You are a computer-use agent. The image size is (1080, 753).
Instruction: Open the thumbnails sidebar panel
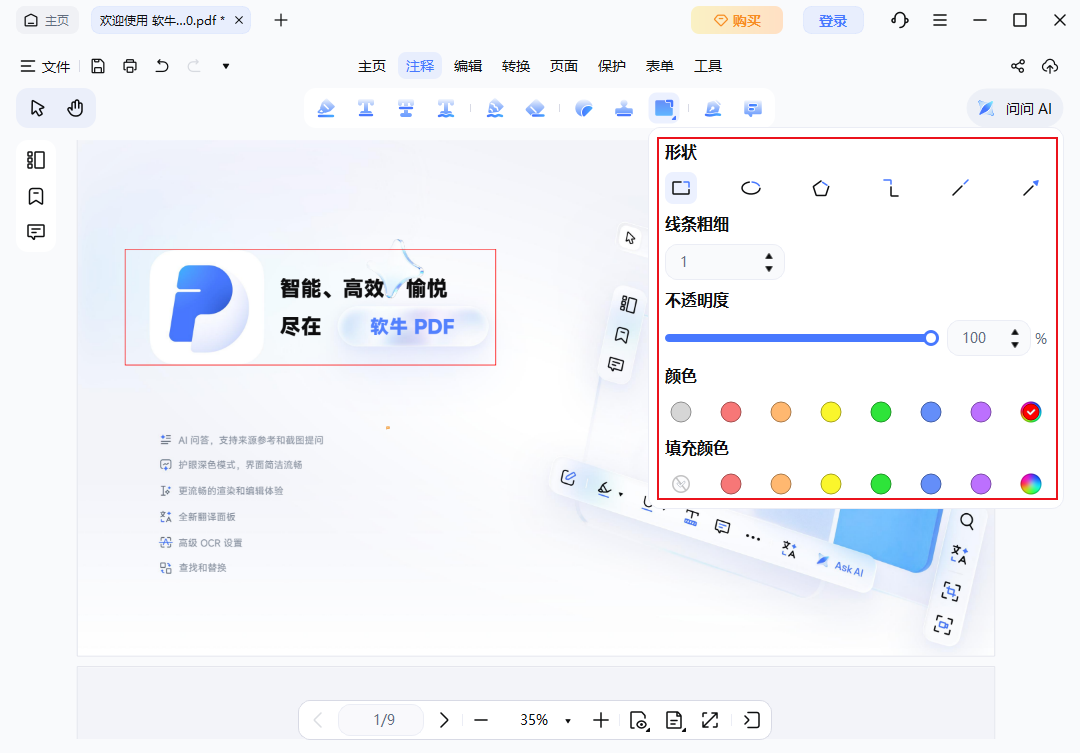[x=36, y=160]
